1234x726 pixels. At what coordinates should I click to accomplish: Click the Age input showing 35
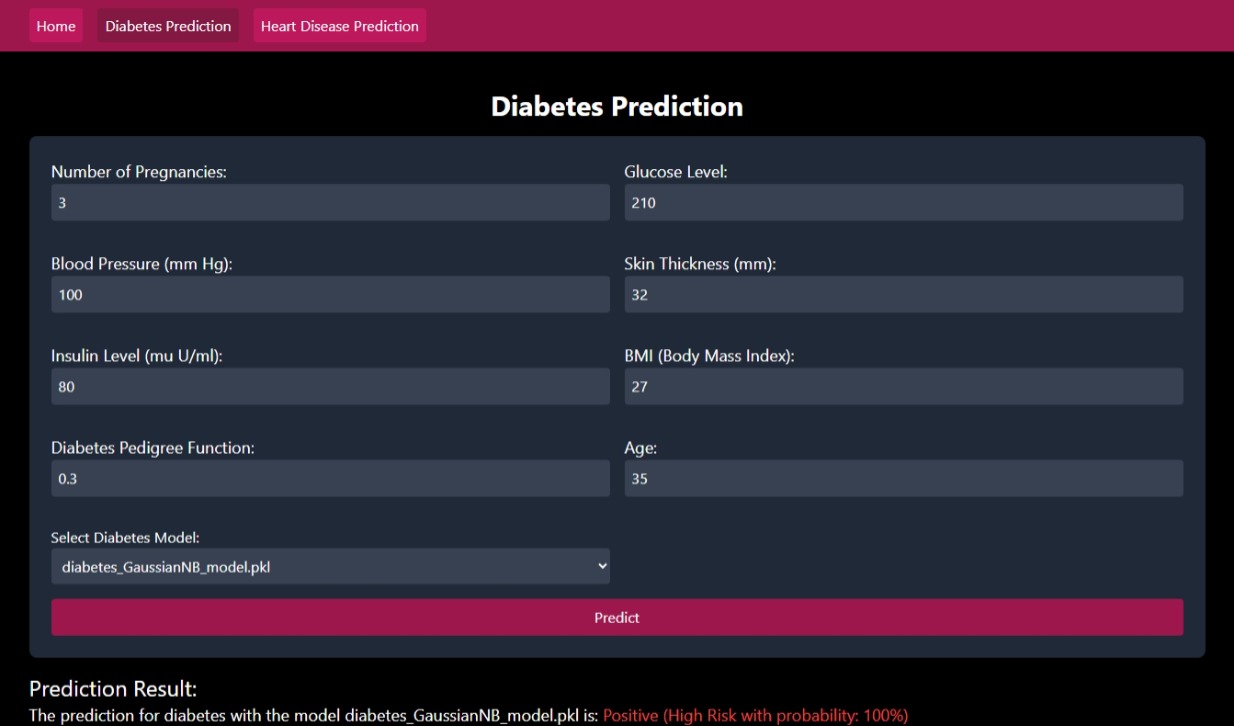(903, 479)
